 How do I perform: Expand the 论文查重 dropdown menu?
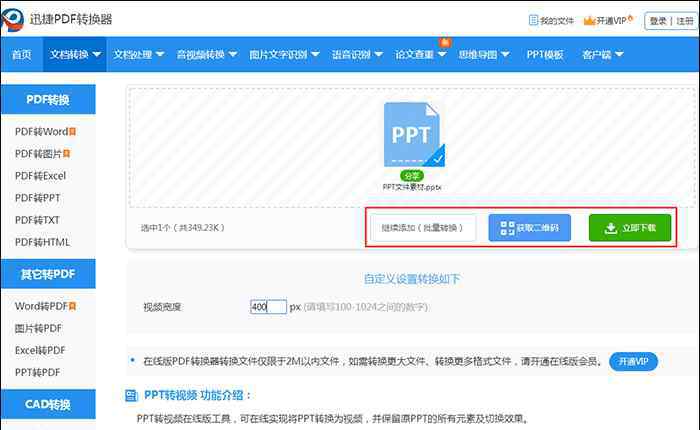[420, 55]
